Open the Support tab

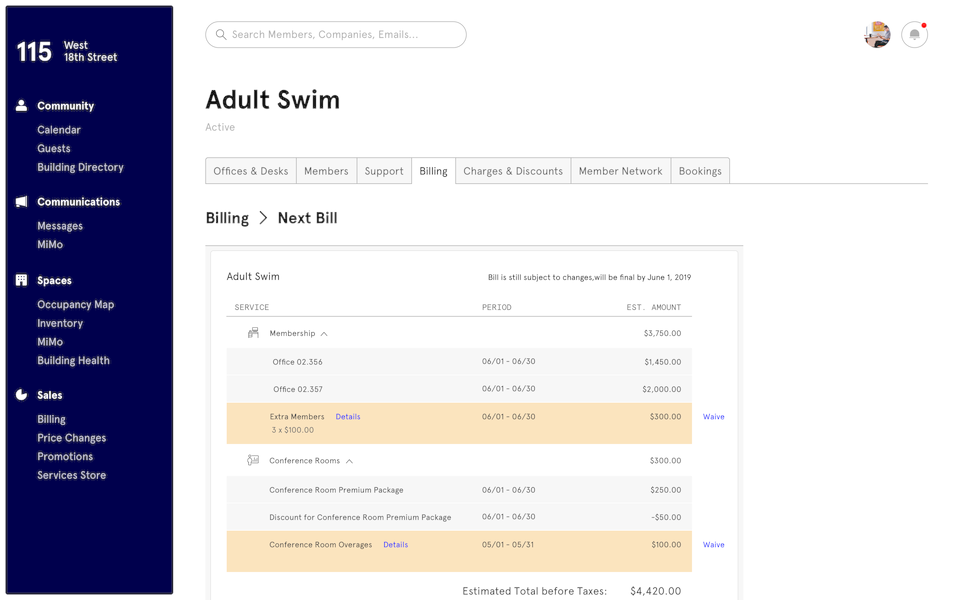tap(384, 171)
